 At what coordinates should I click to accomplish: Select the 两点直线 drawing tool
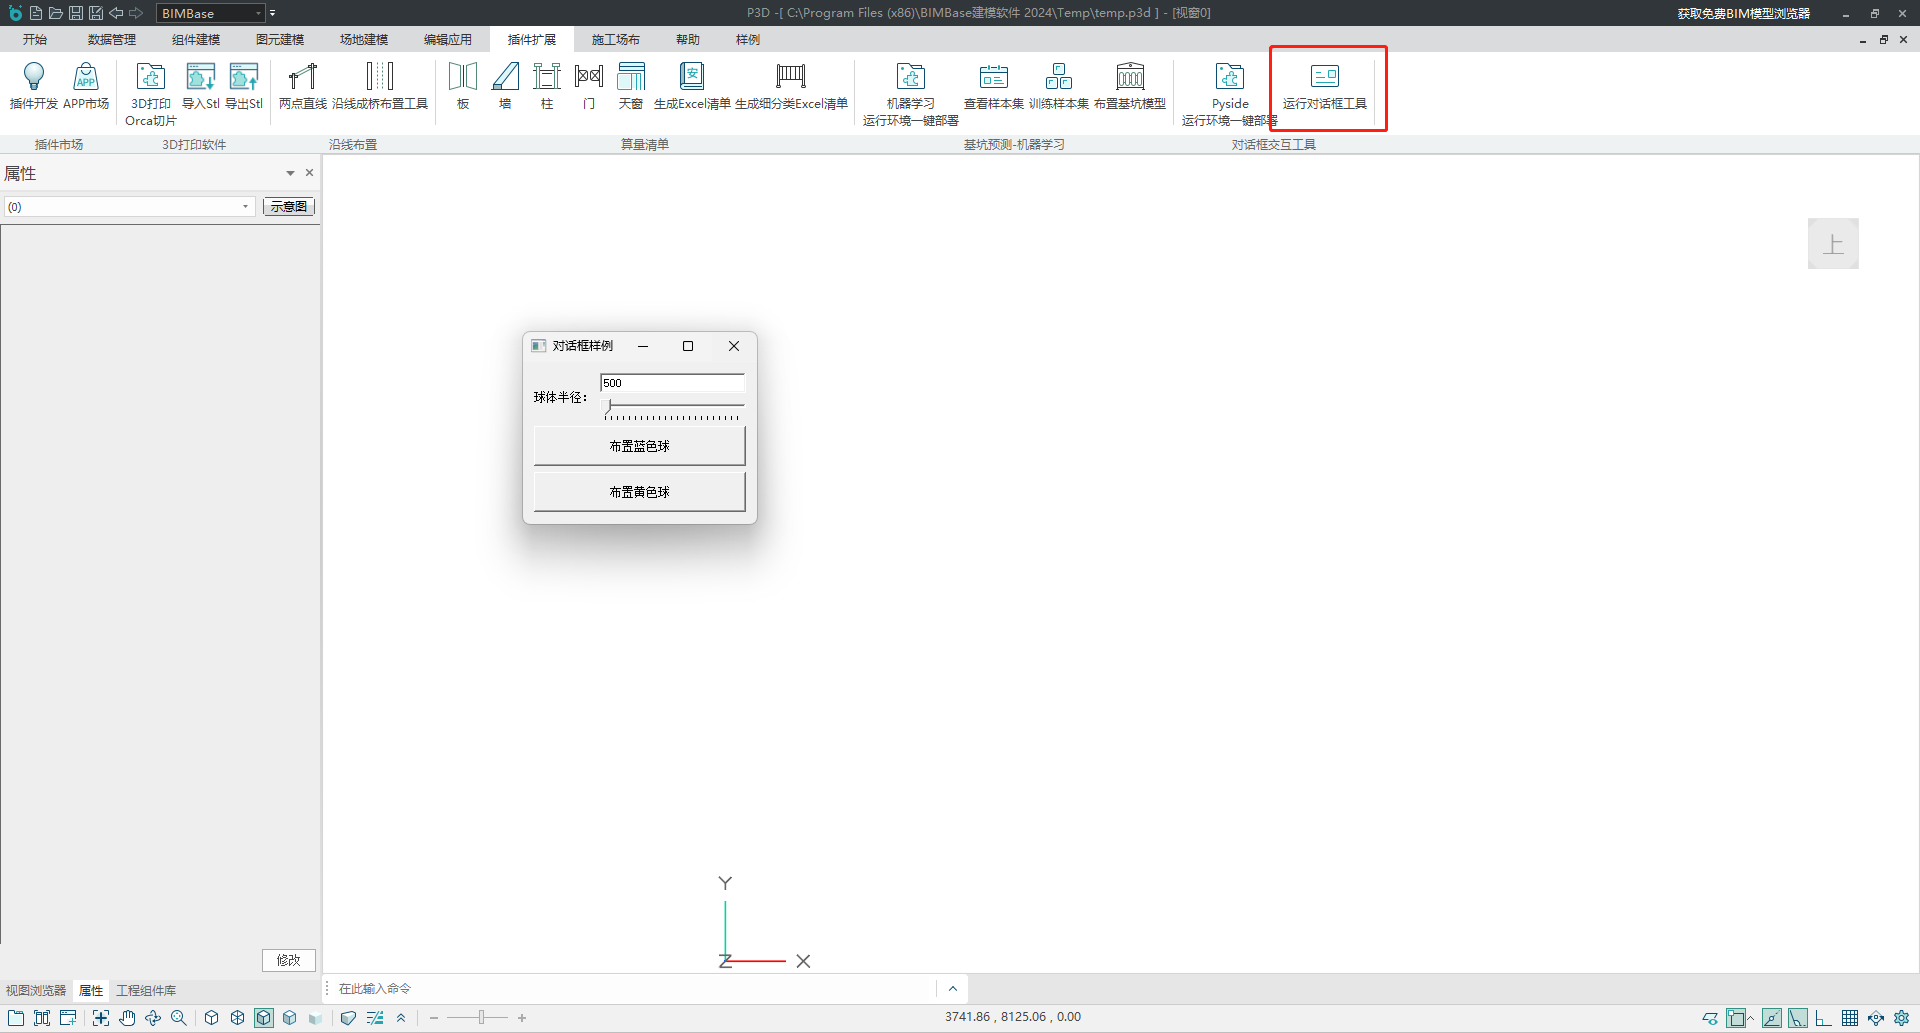click(x=302, y=78)
